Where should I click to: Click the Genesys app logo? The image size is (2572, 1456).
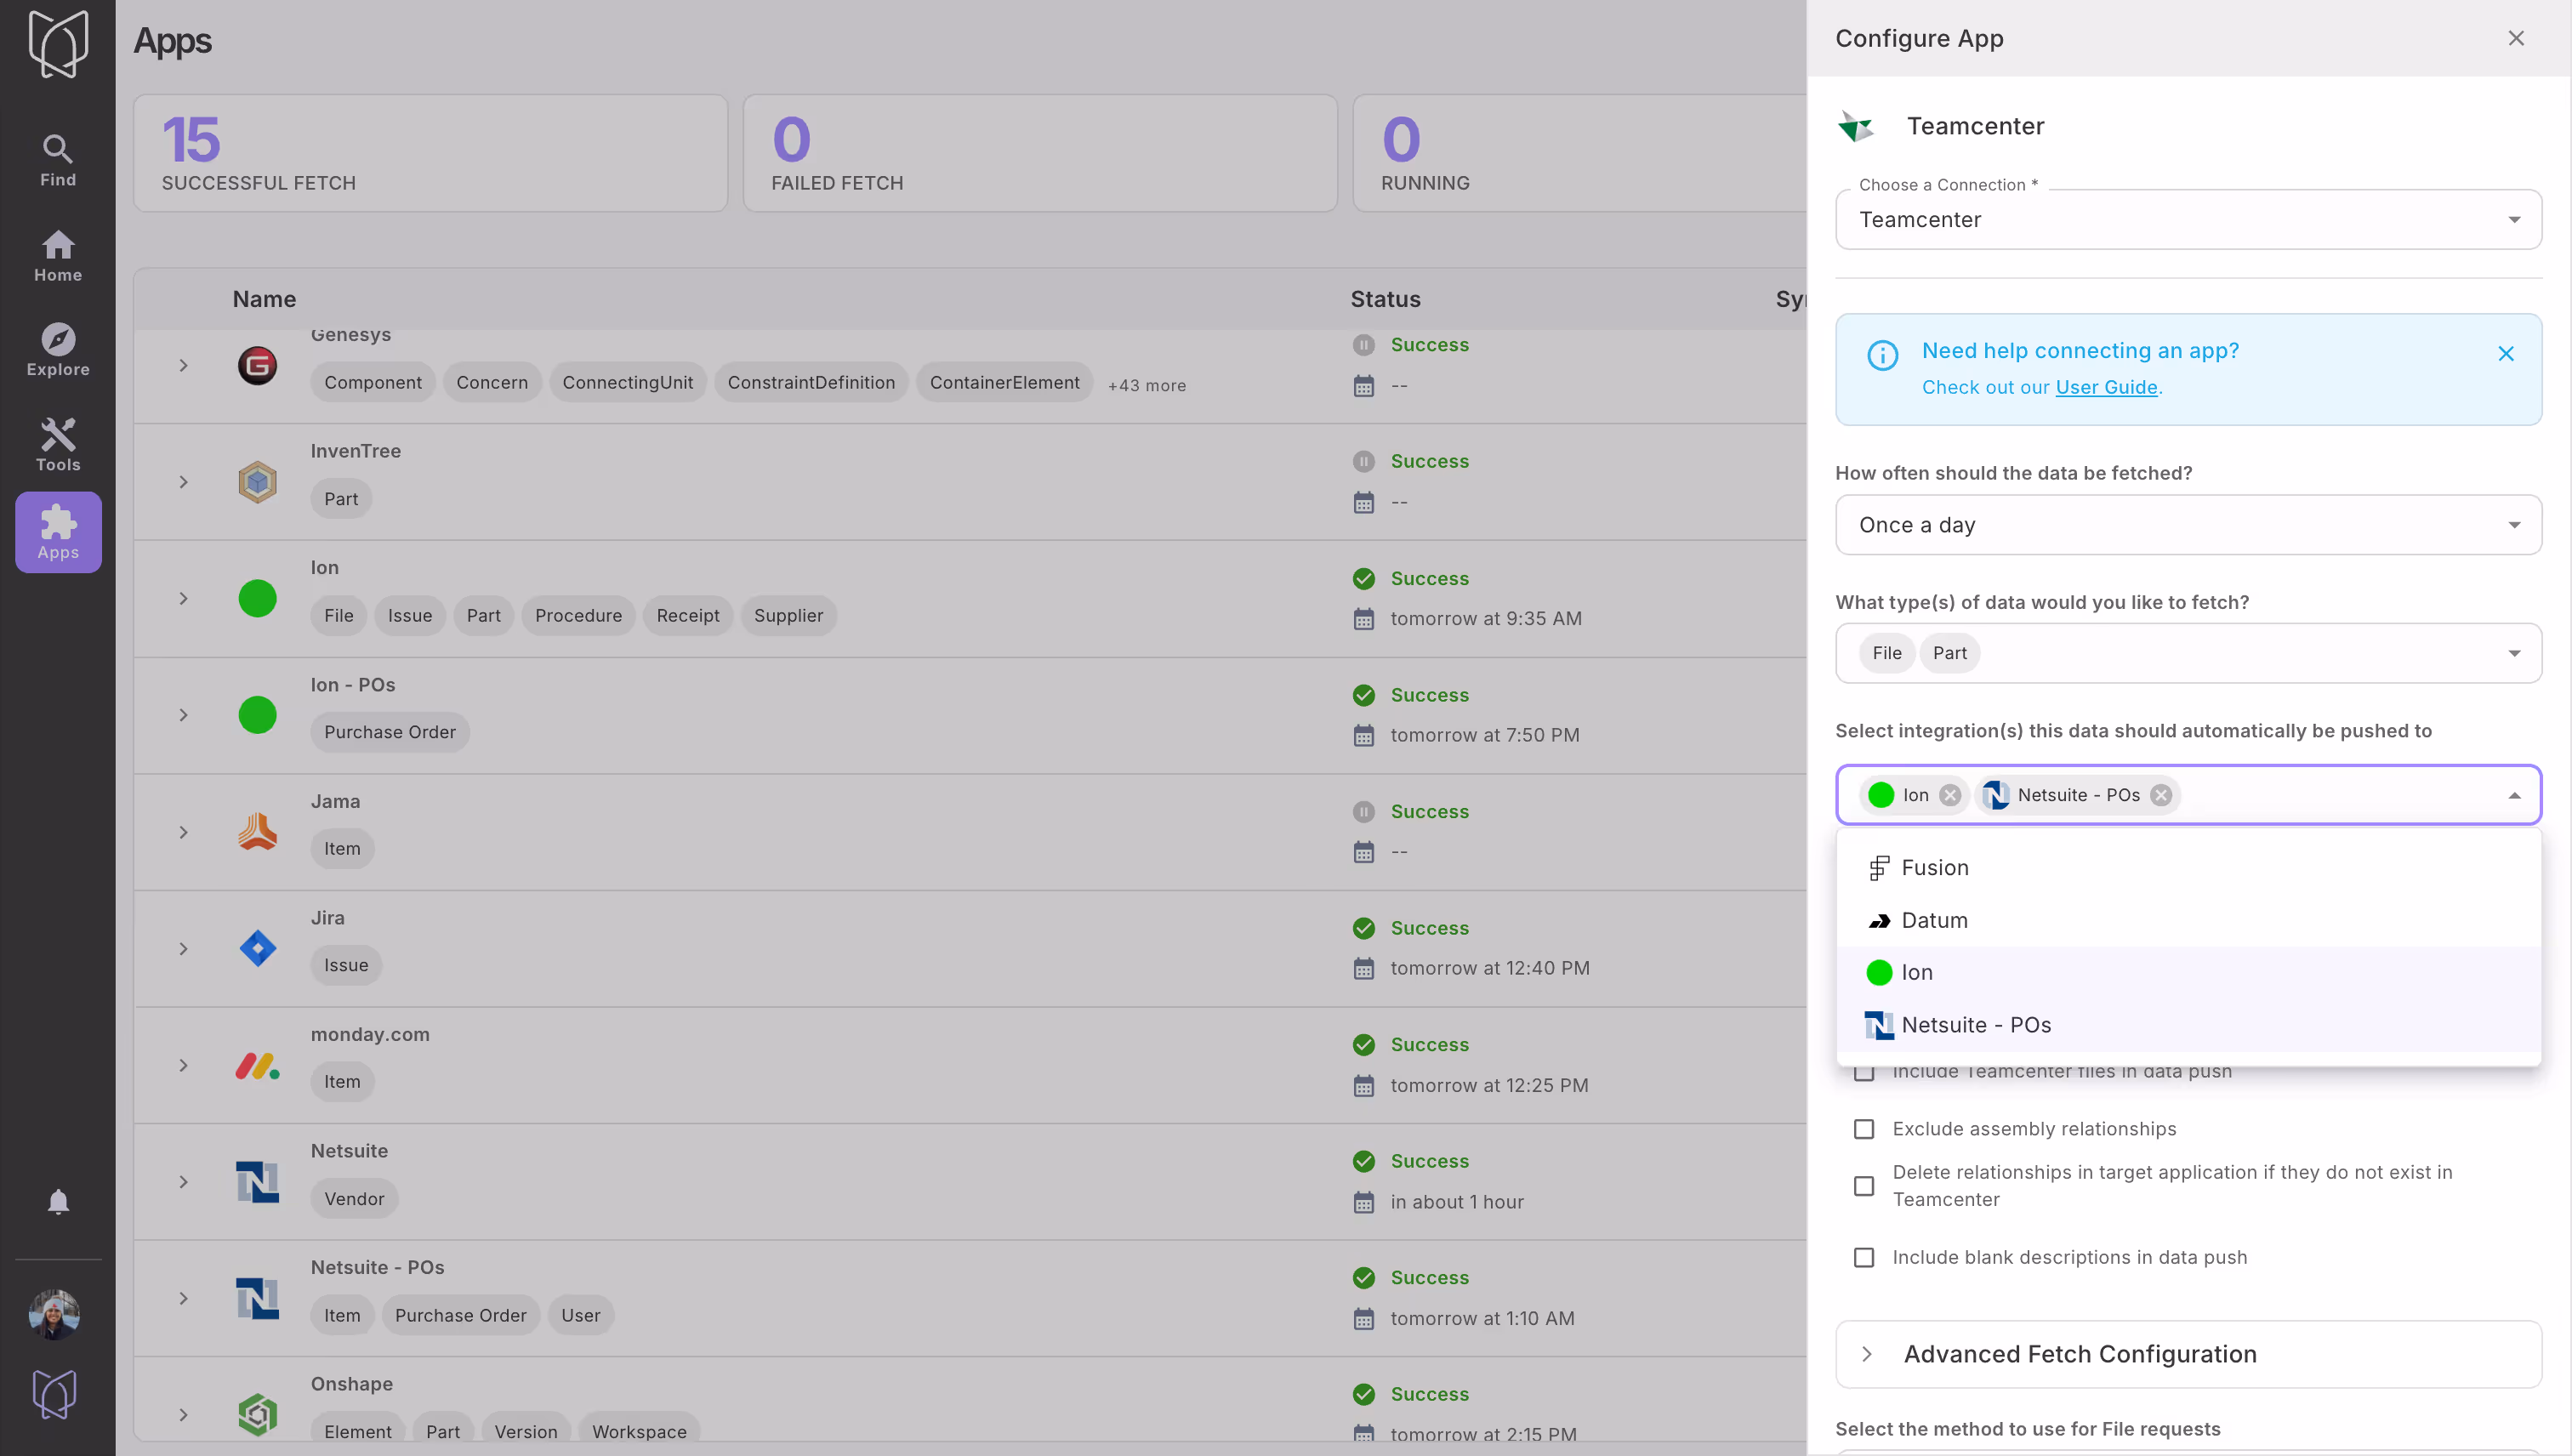click(257, 365)
